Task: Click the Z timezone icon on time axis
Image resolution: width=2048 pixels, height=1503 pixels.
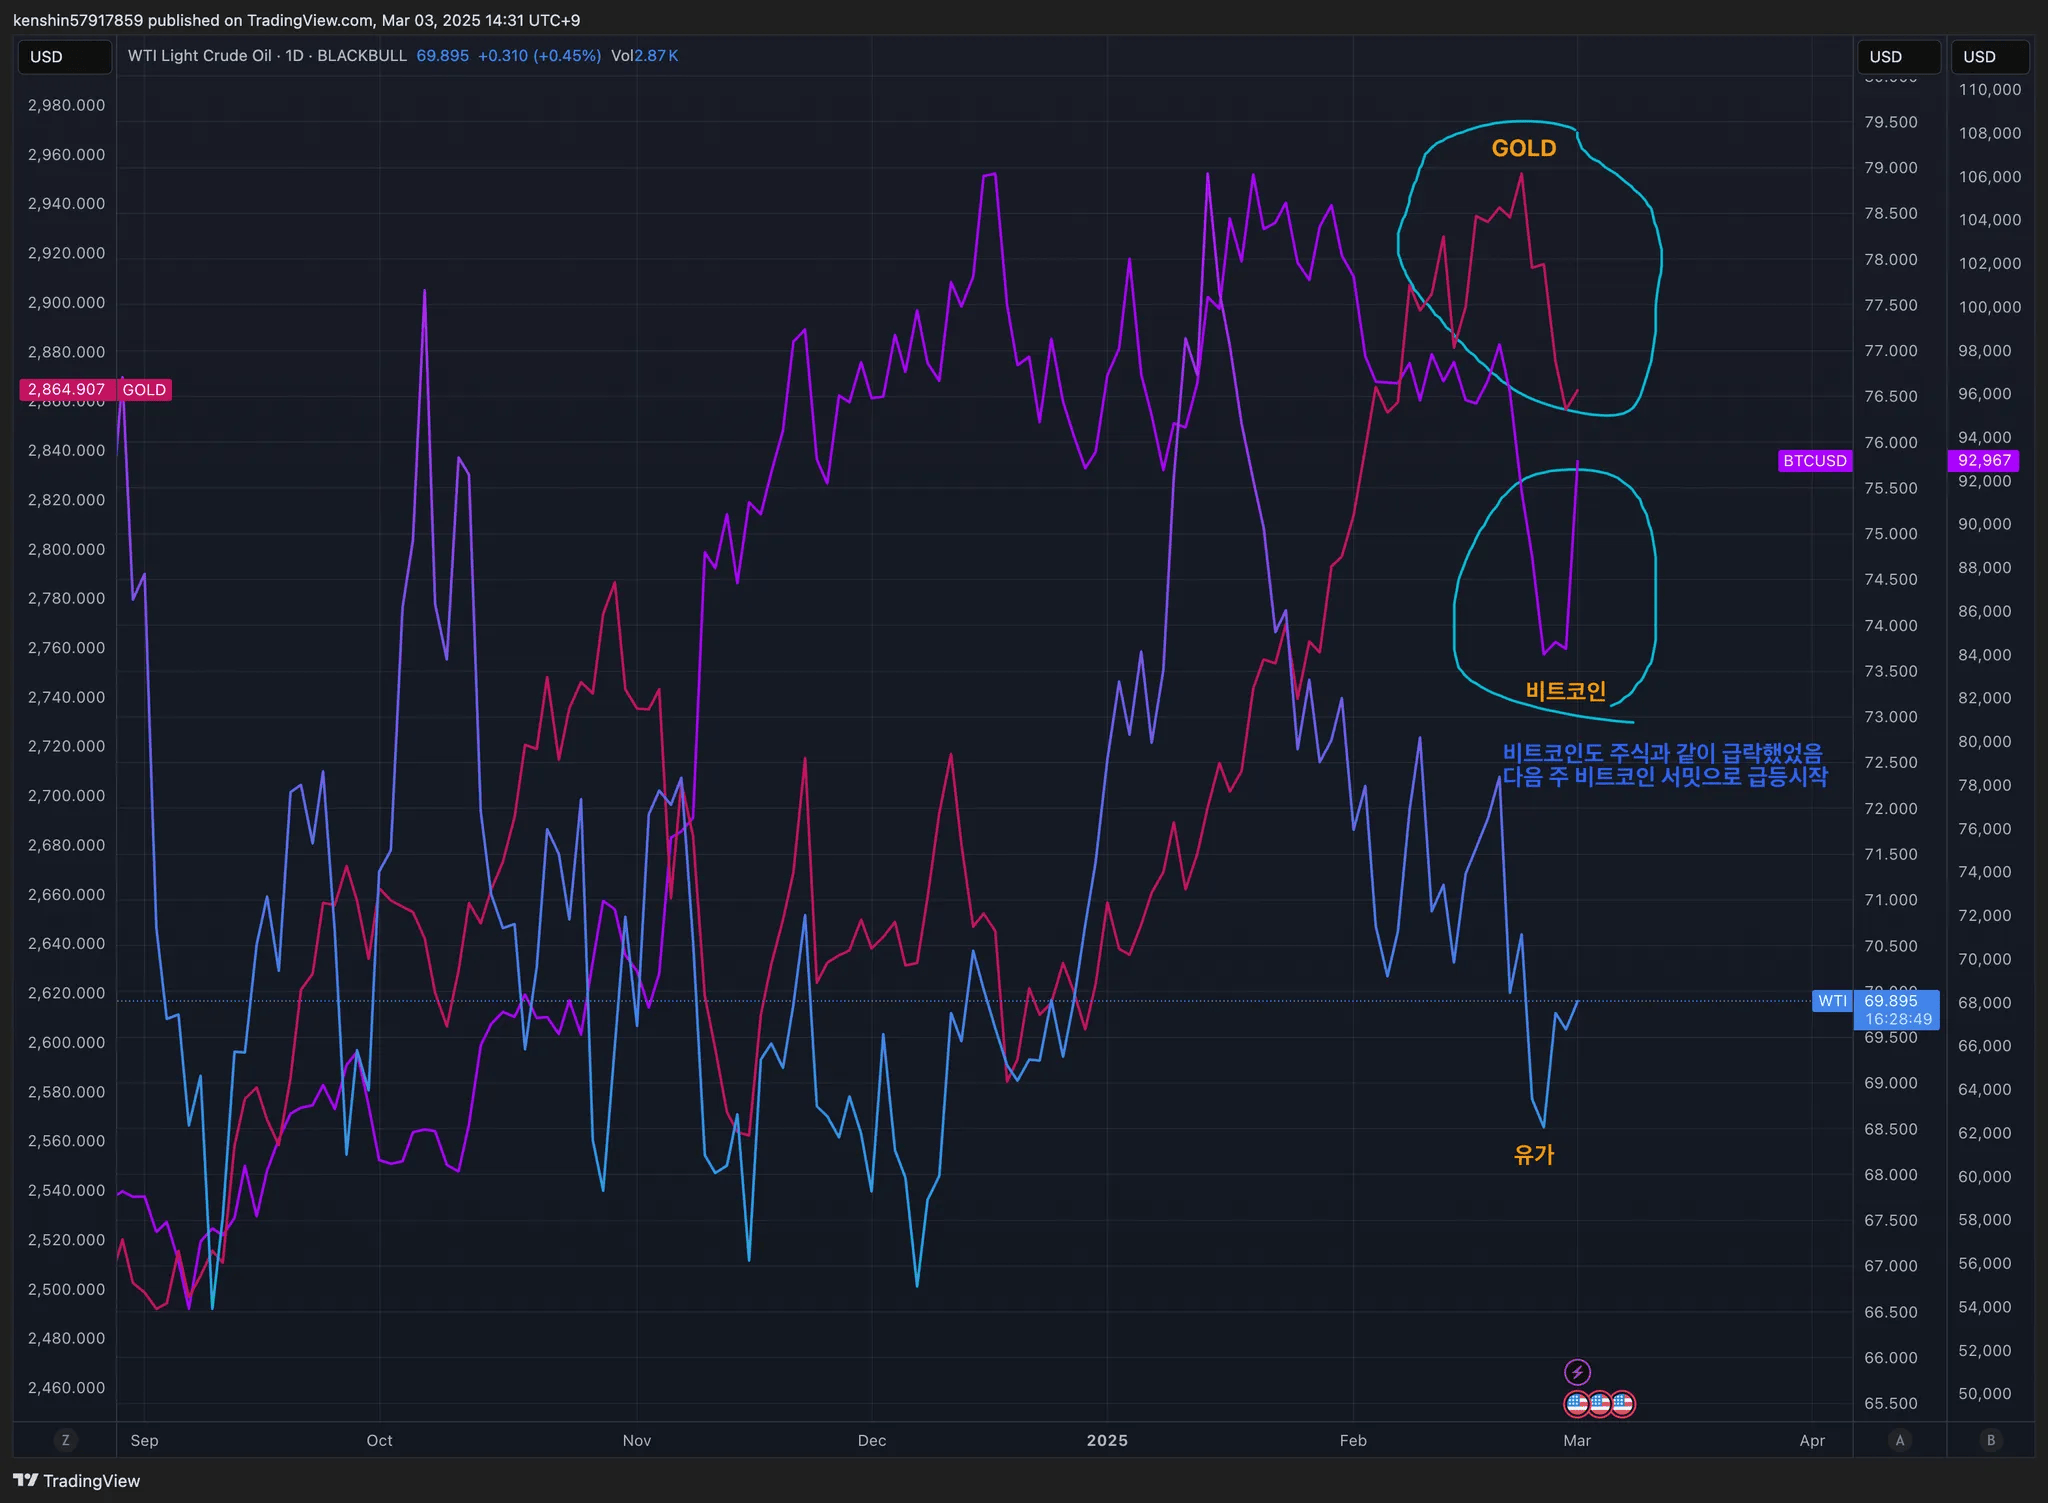Action: pos(66,1440)
